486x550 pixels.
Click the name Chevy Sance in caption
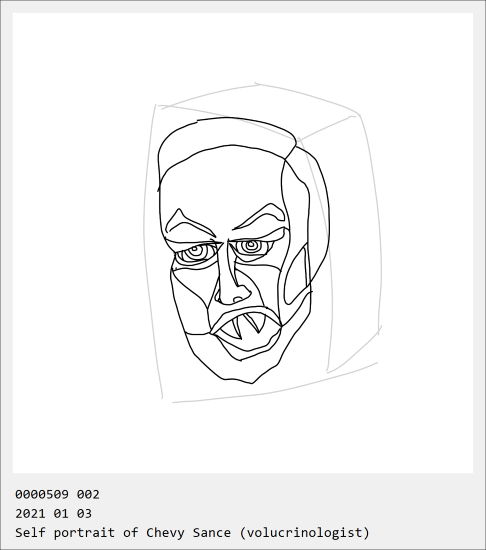coord(188,532)
